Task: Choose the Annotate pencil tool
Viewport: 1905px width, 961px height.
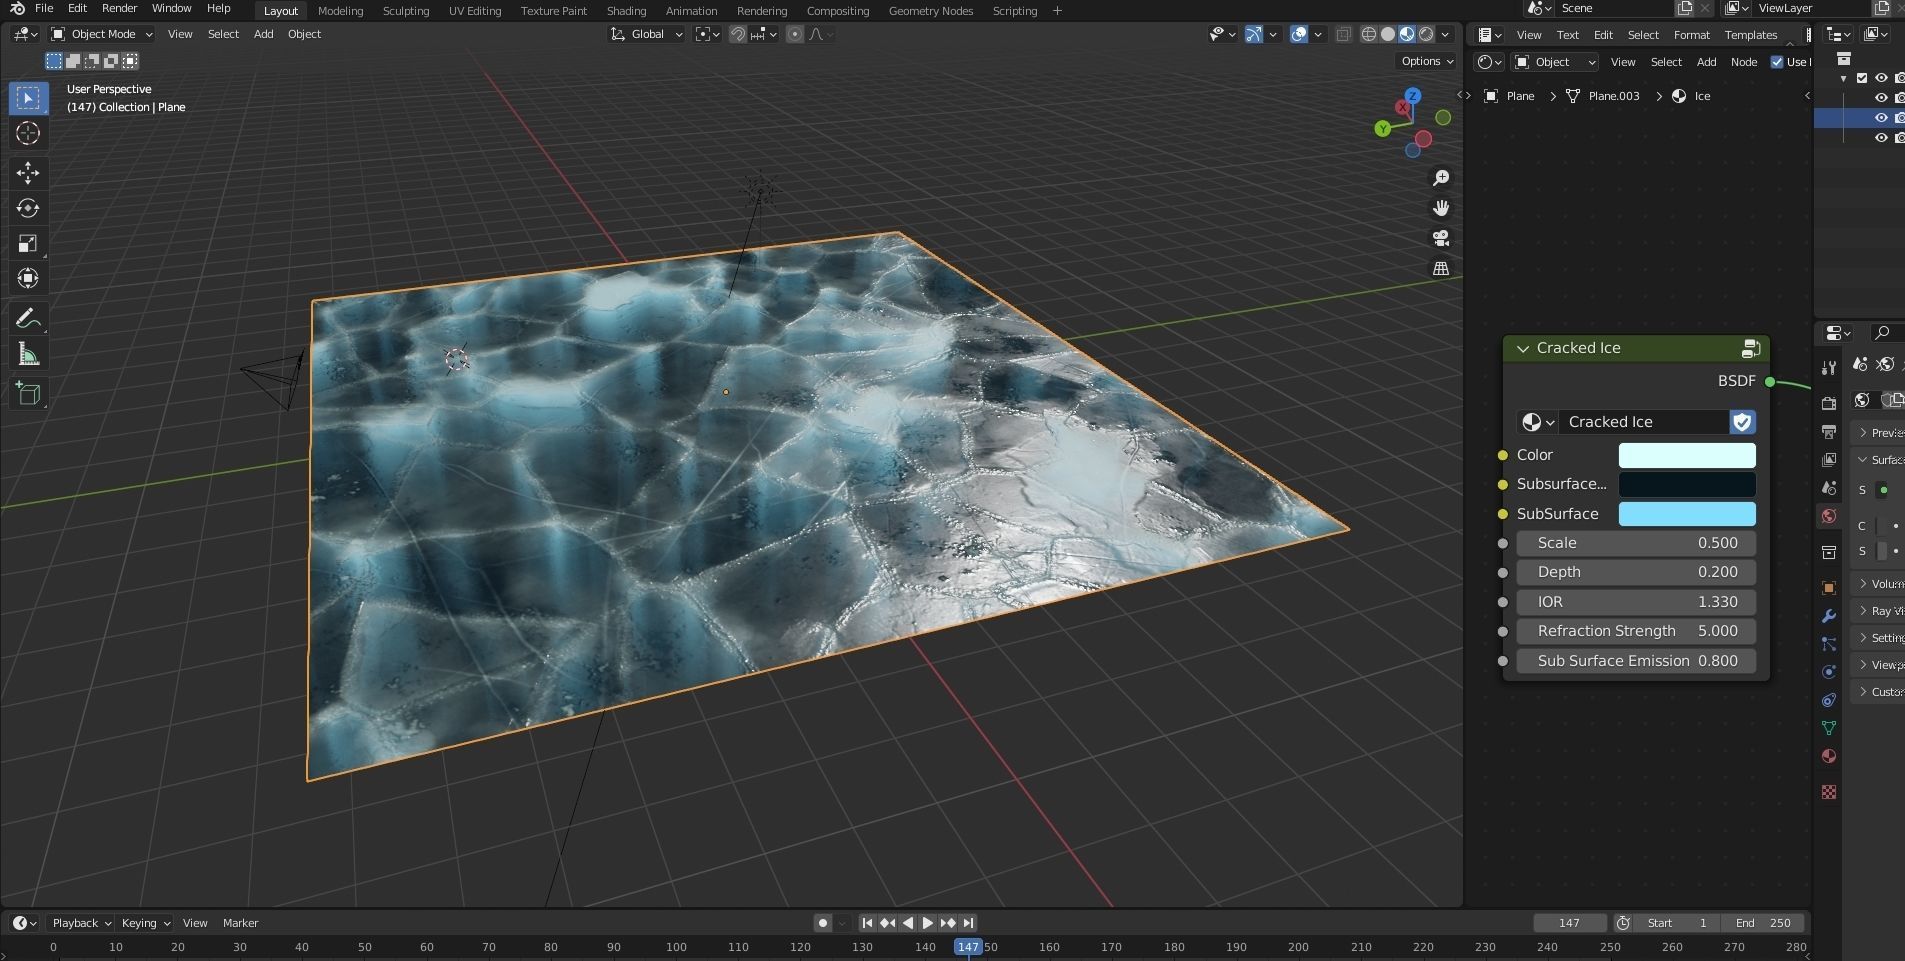Action: tap(28, 319)
